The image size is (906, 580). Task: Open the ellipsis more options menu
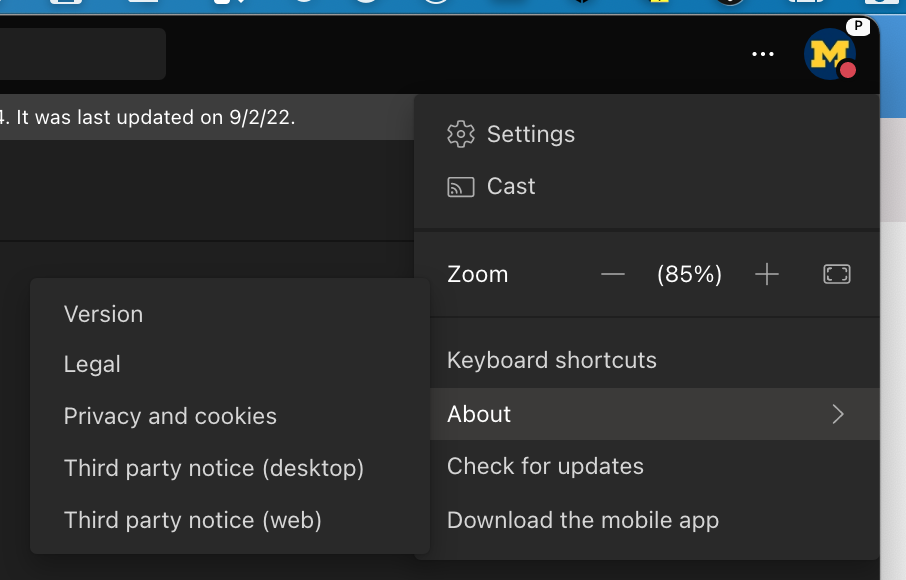tap(763, 54)
